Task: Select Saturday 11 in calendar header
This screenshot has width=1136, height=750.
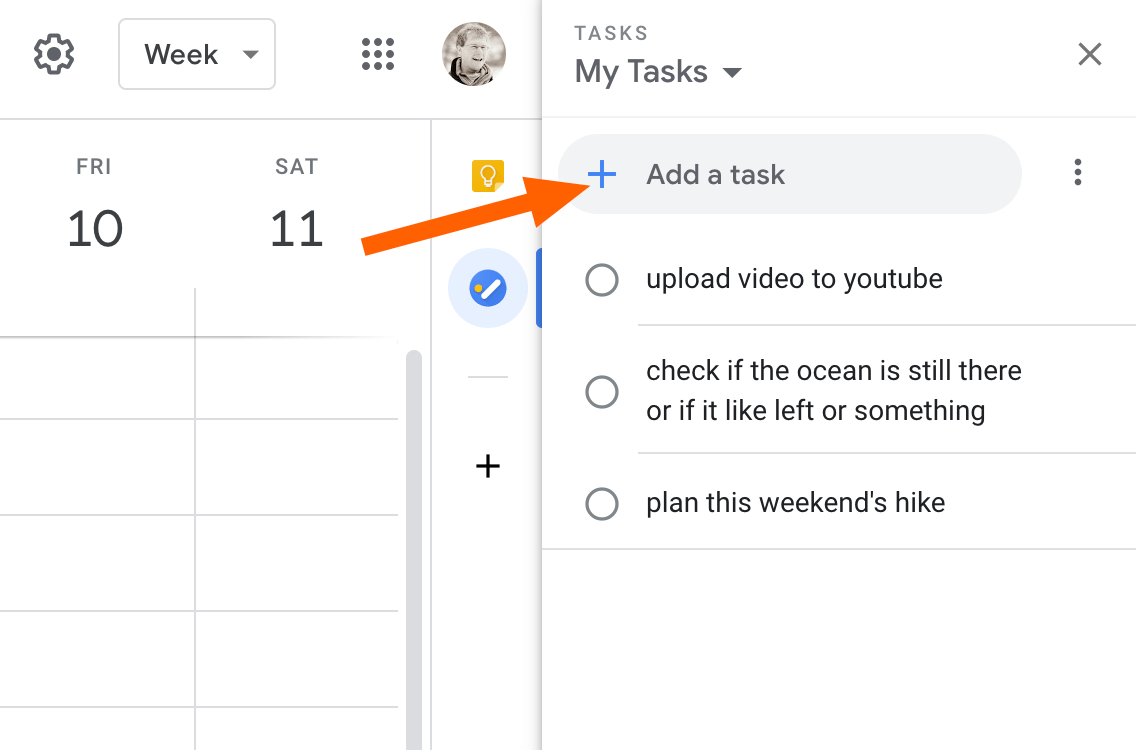Action: [x=296, y=228]
